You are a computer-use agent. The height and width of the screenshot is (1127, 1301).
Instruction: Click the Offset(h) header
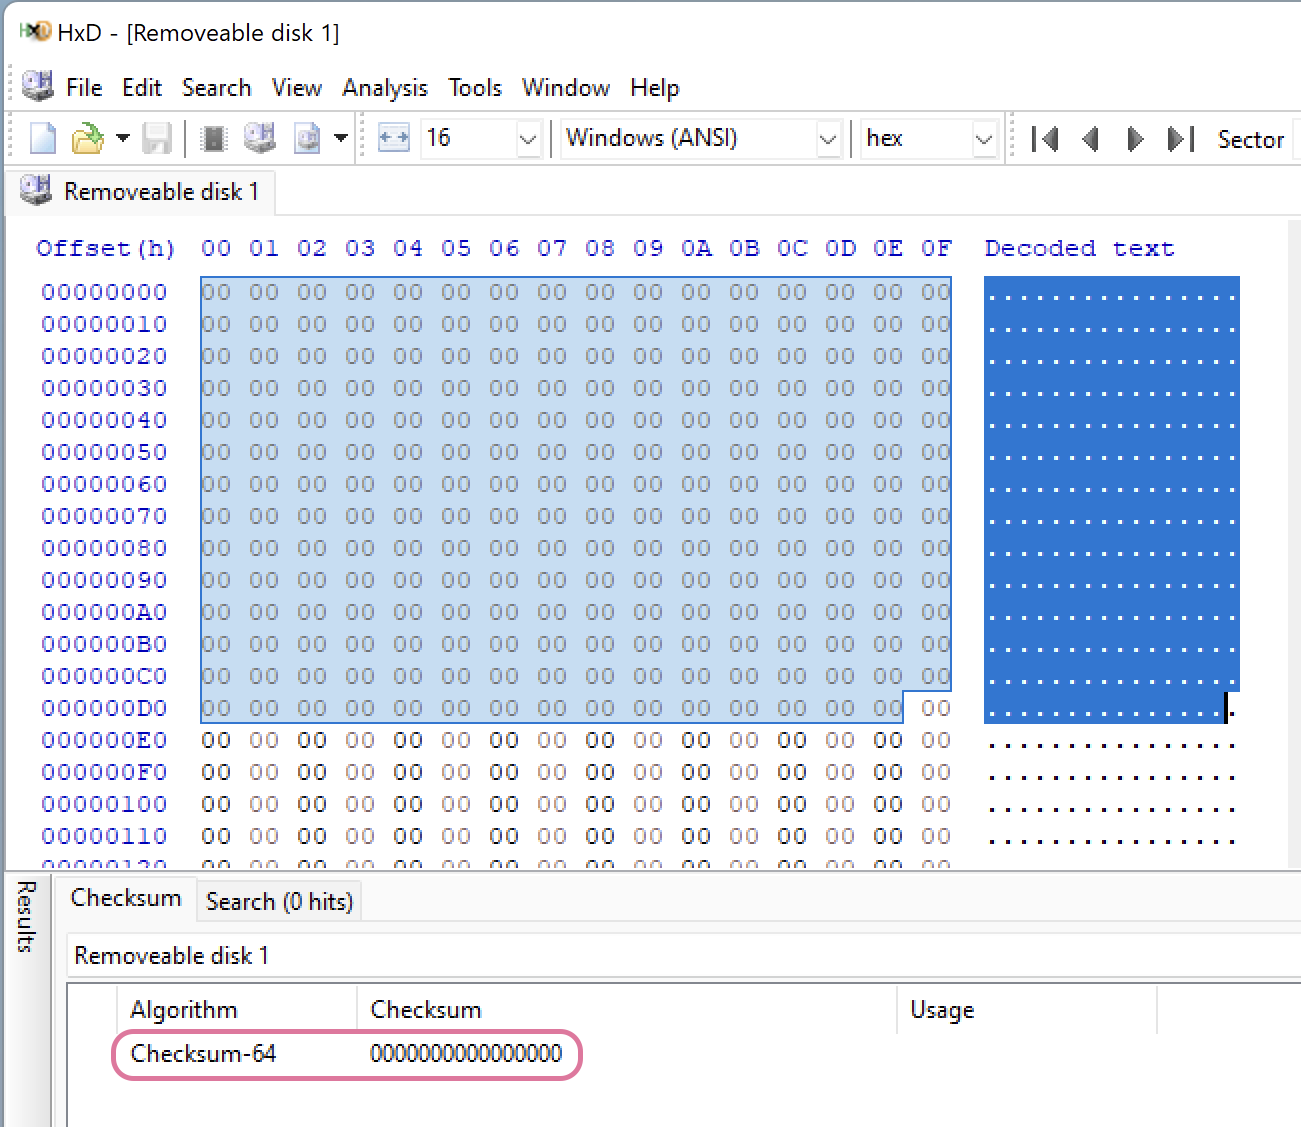point(106,249)
